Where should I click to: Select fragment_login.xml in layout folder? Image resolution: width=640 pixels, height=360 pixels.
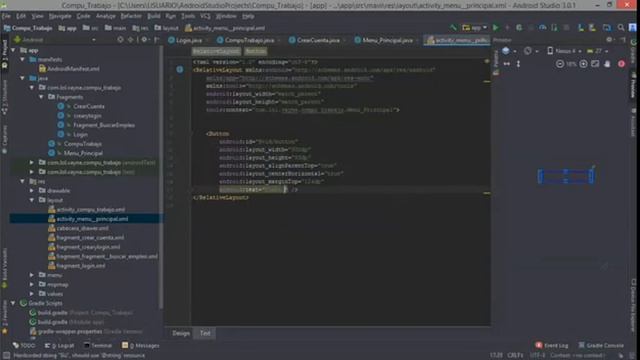(x=77, y=266)
